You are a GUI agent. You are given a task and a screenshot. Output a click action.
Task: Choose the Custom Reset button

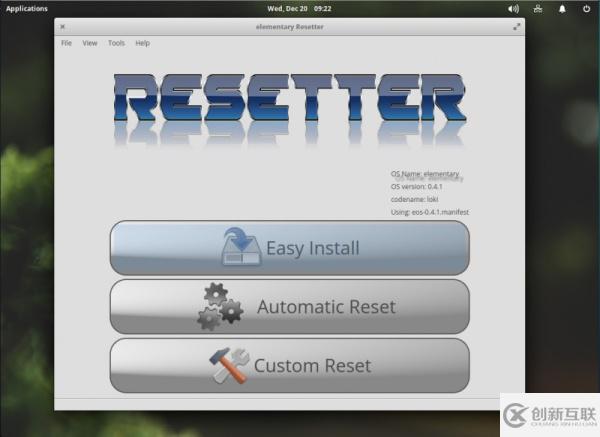coord(290,365)
